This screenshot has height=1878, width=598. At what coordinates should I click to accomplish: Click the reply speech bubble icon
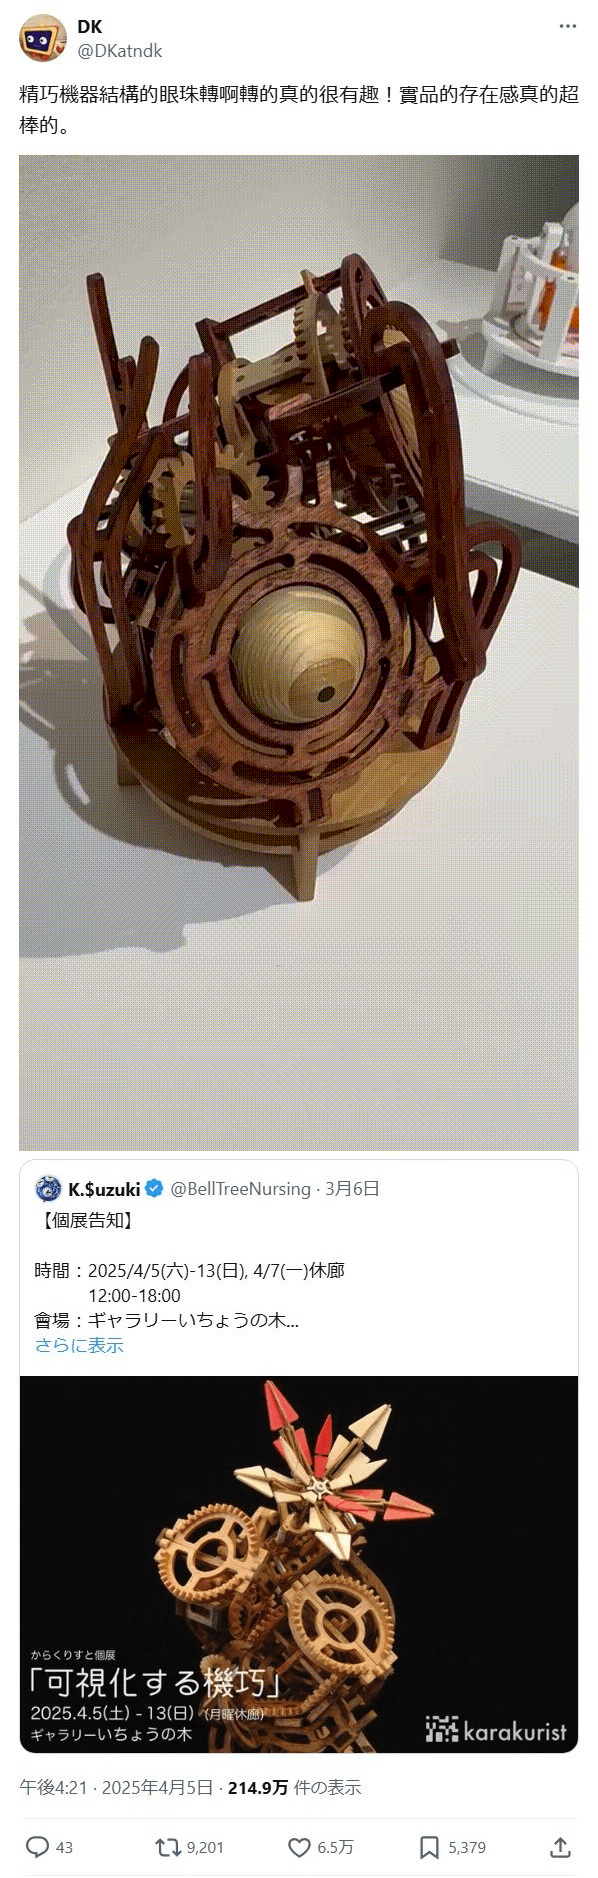(x=37, y=1846)
